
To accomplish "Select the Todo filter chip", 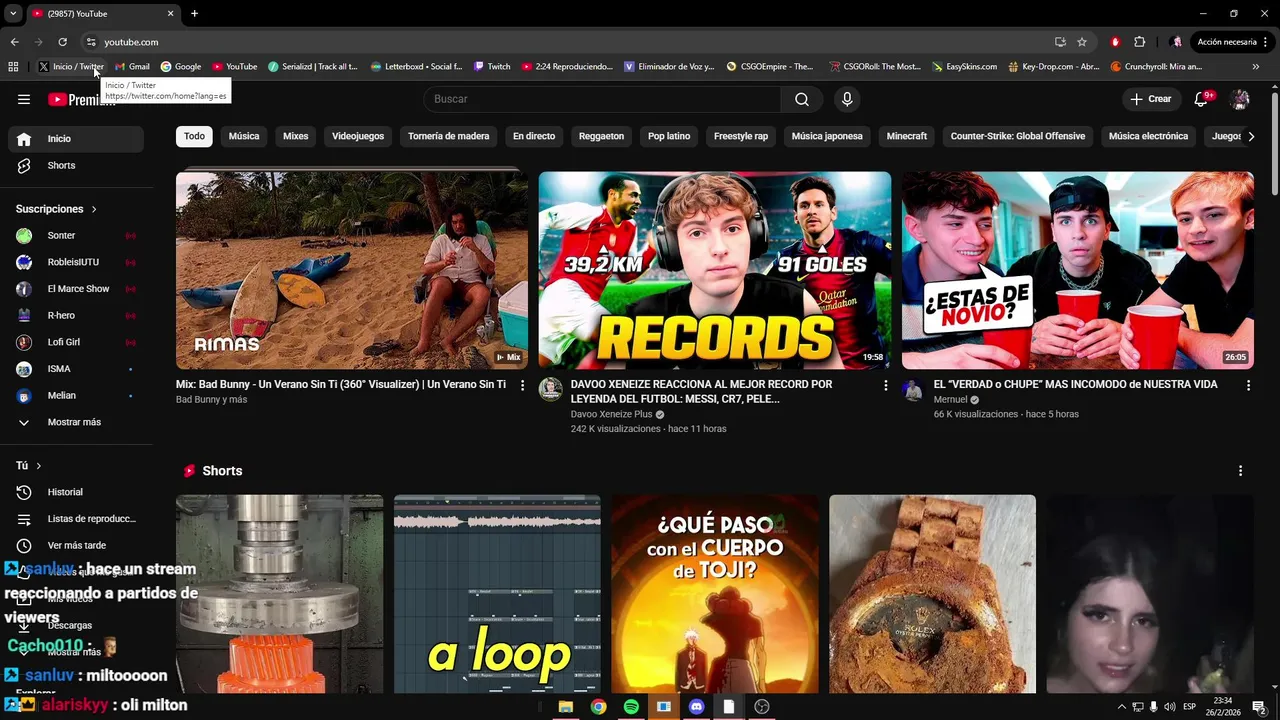I will tap(194, 136).
